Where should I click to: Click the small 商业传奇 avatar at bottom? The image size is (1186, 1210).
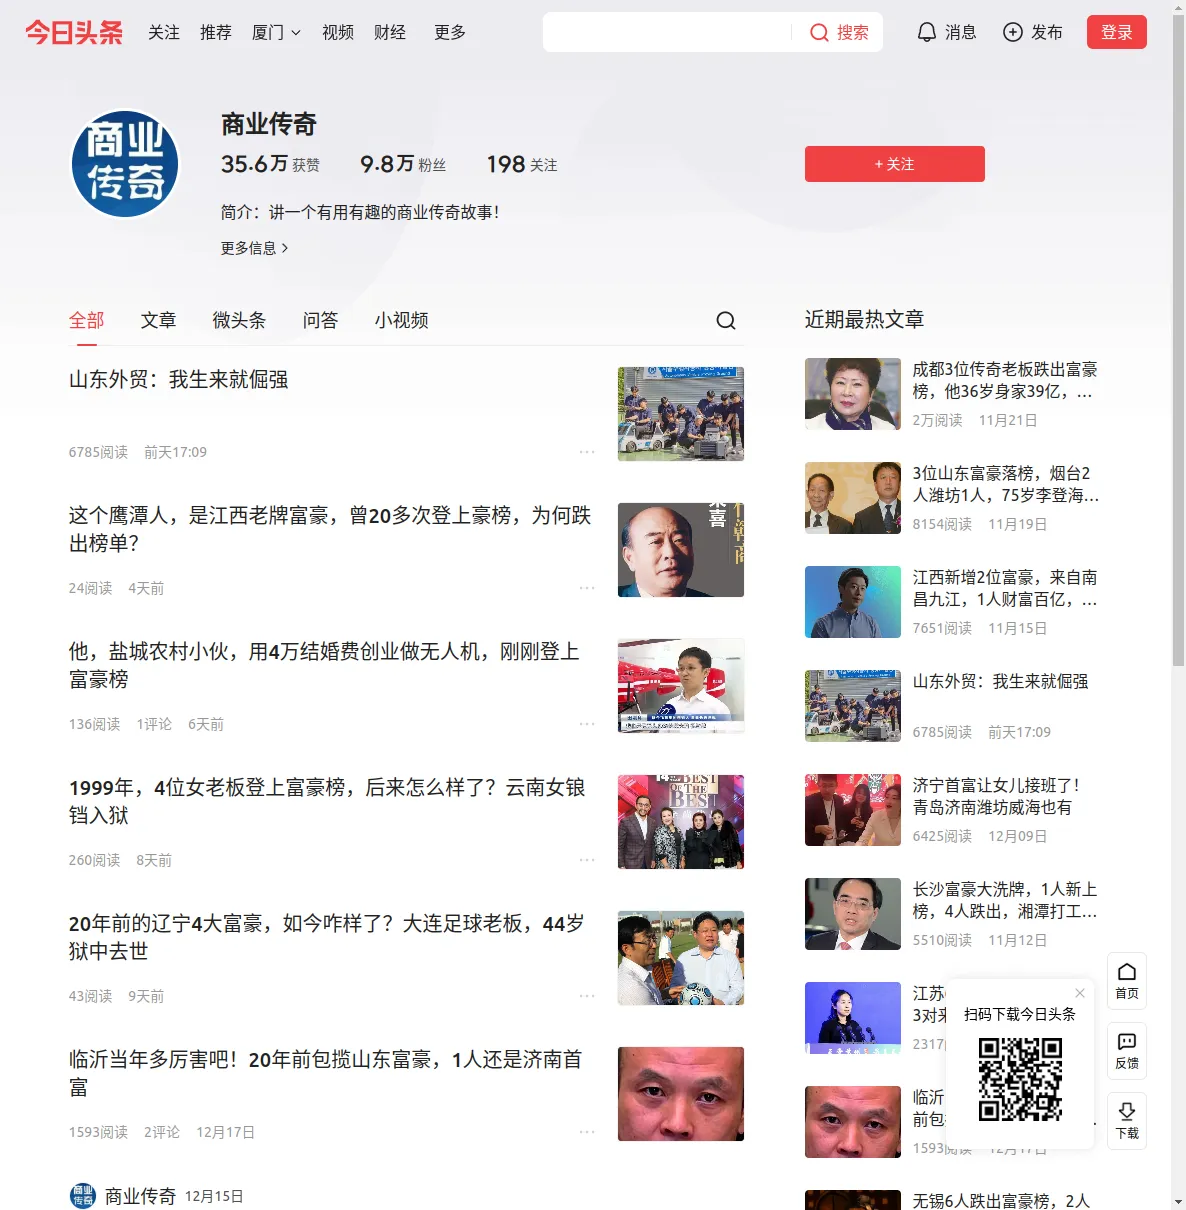[x=83, y=1196]
